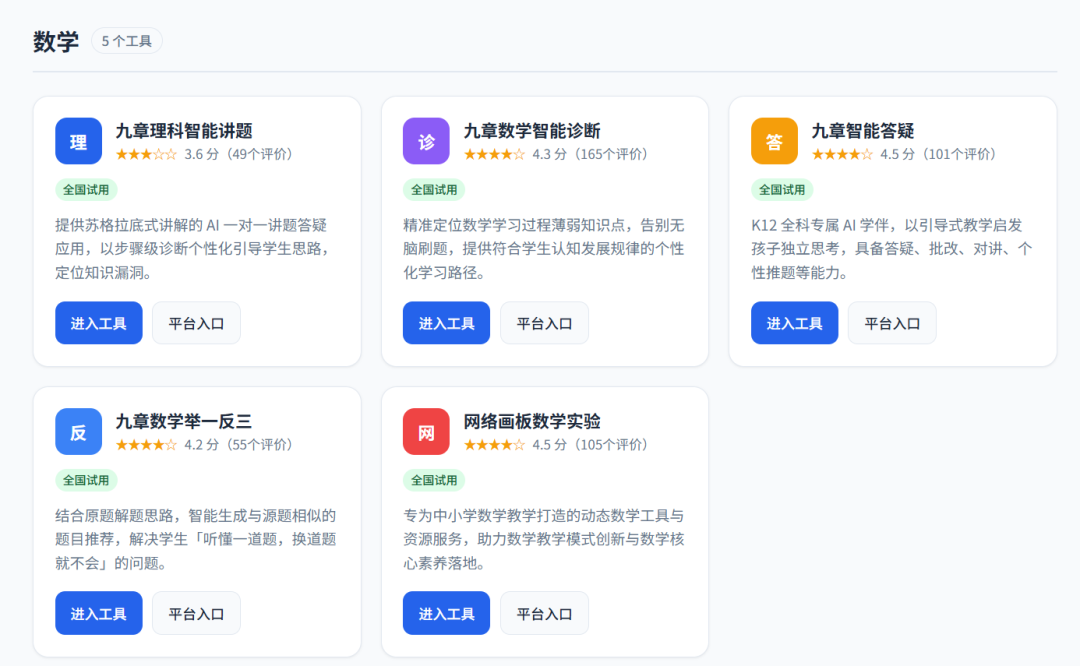Click the description starting 结合原题解题思路
This screenshot has height=666, width=1080.
(196, 539)
